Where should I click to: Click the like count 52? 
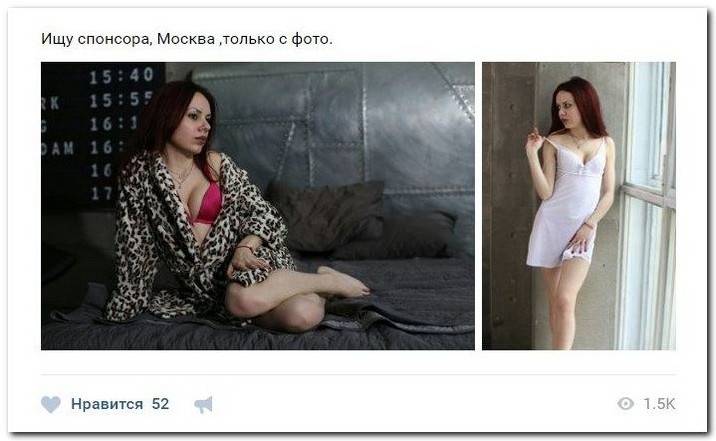(x=160, y=404)
